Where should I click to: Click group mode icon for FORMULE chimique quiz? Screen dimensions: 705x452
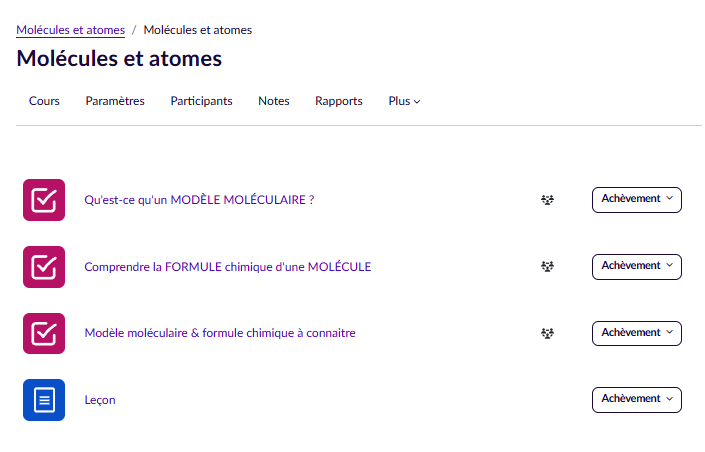click(547, 267)
